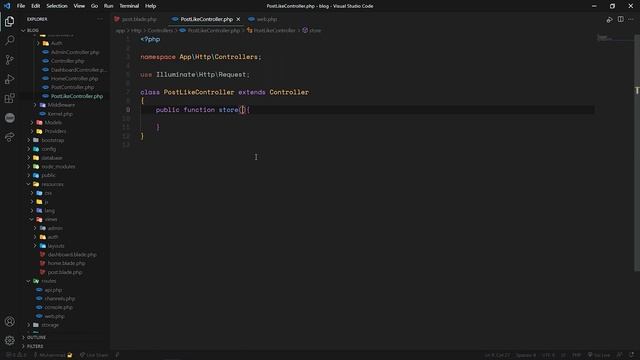Open the View menu
The image size is (640, 360).
(x=79, y=6)
